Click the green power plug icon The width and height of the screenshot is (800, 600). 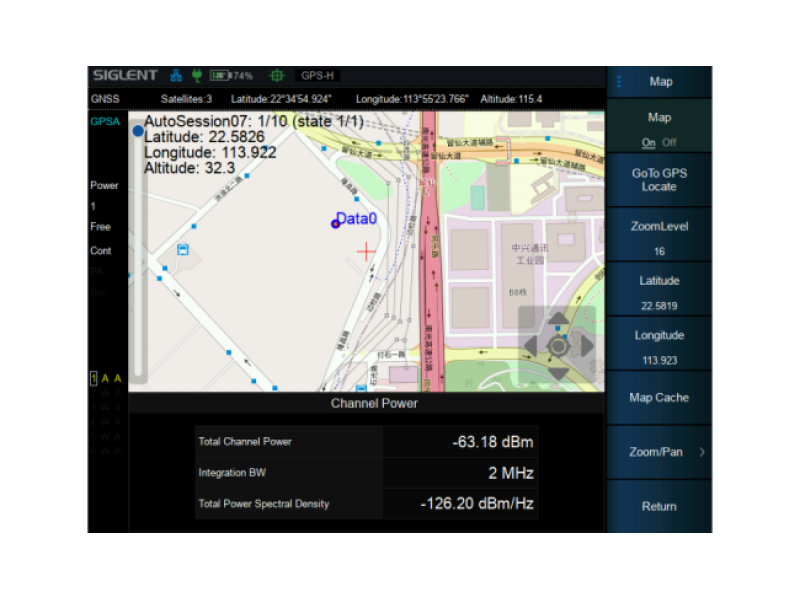click(196, 76)
